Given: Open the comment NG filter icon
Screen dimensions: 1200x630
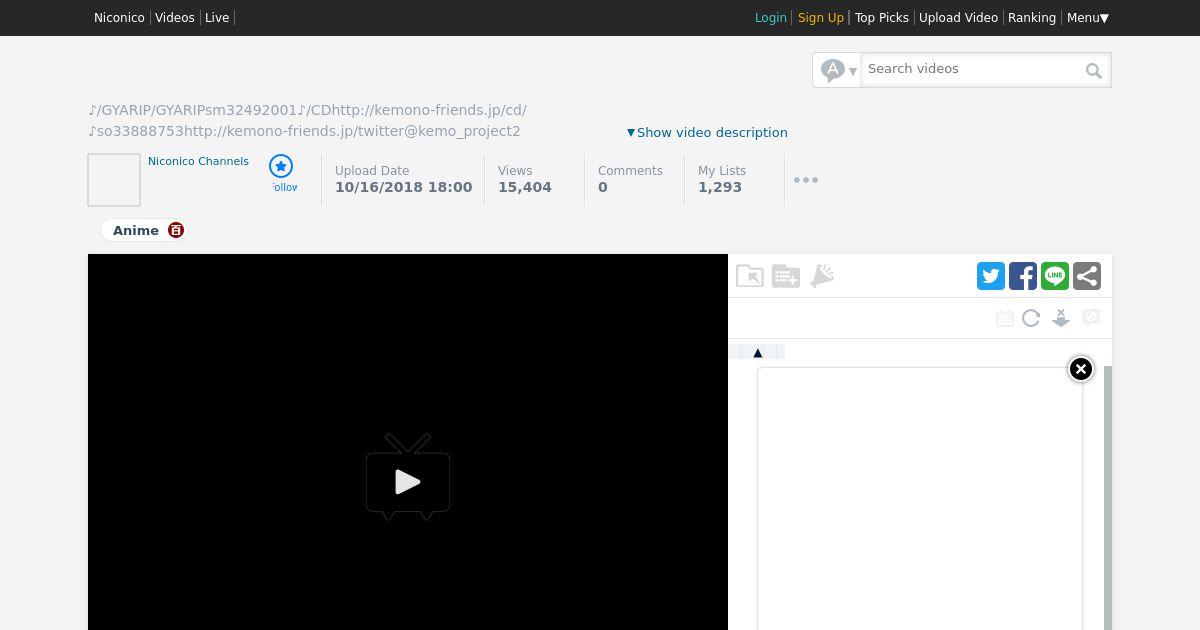Looking at the screenshot, I should tap(1091, 318).
